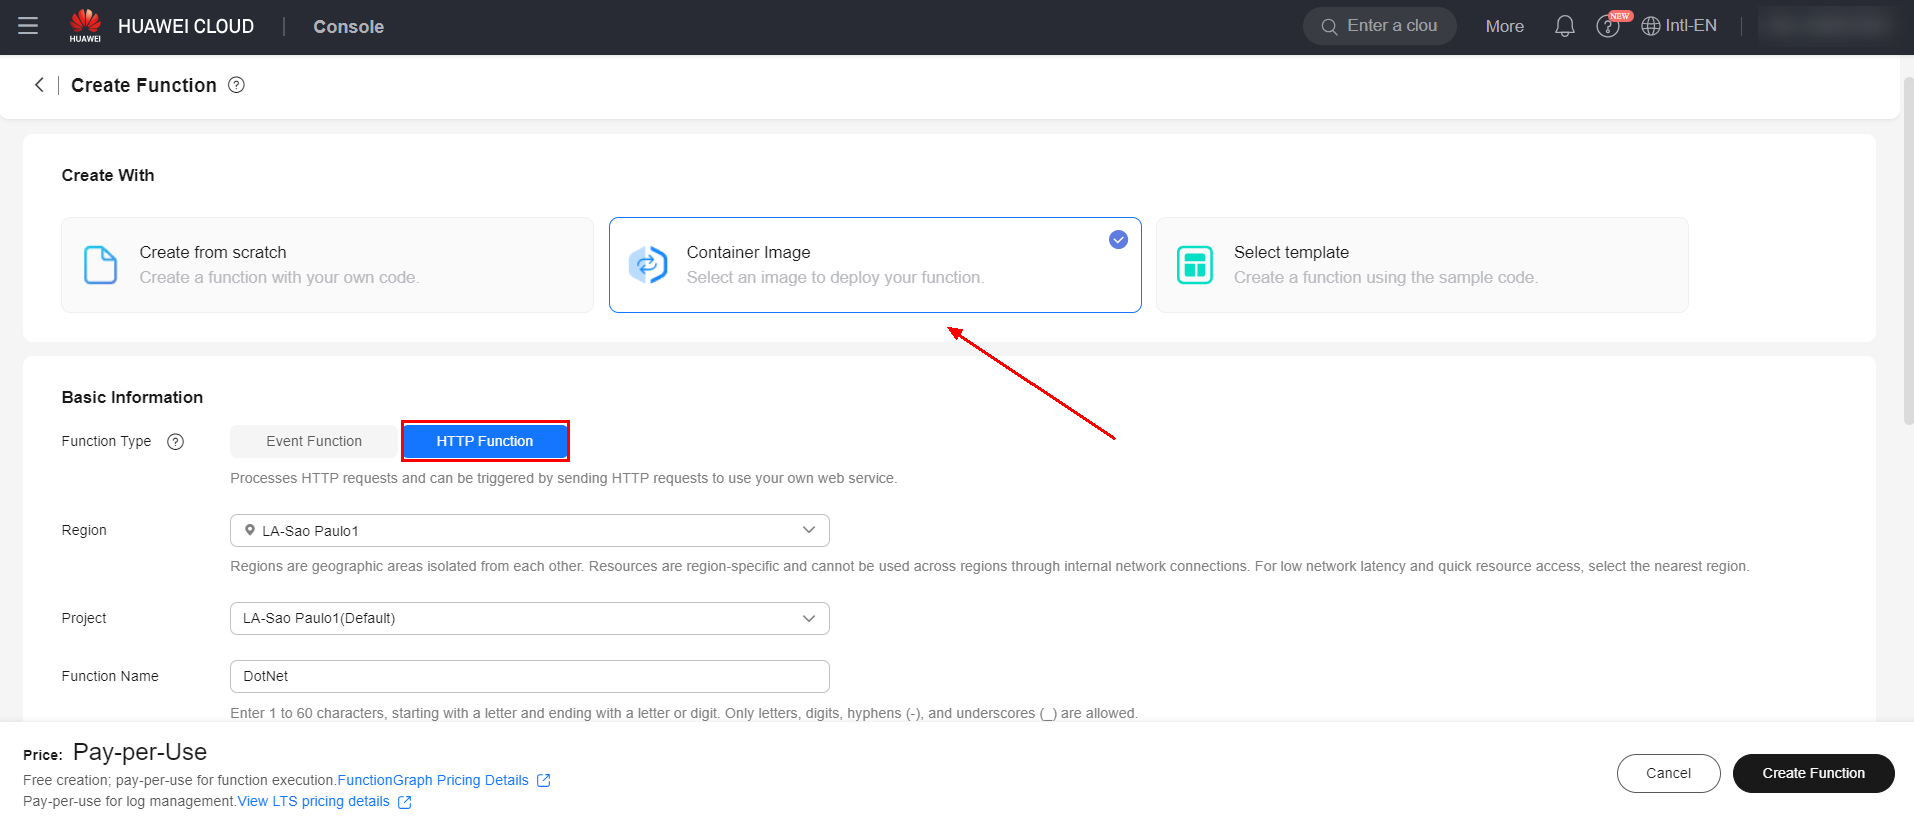Viewport: 1914px width, 818px height.
Task: Choose the Select template option
Action: tap(1421, 265)
